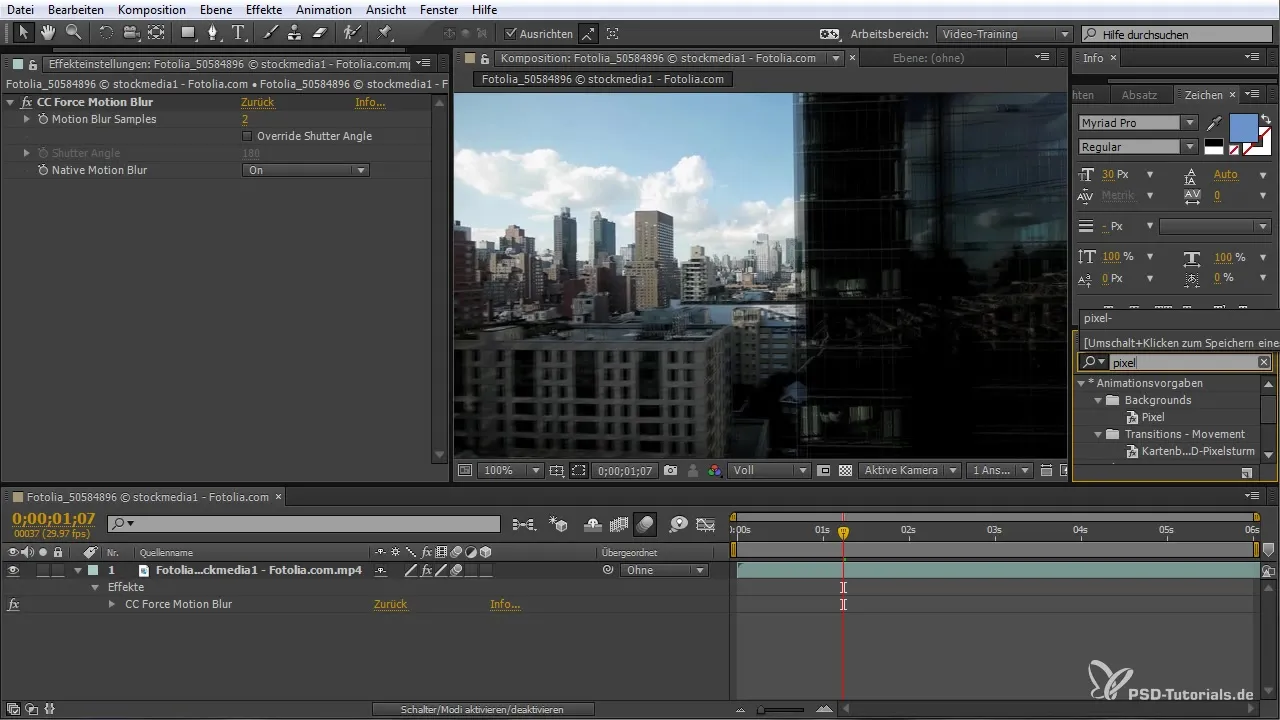Toggle the Ausrichten snapping checkbox
The height and width of the screenshot is (720, 1280).
511,34
